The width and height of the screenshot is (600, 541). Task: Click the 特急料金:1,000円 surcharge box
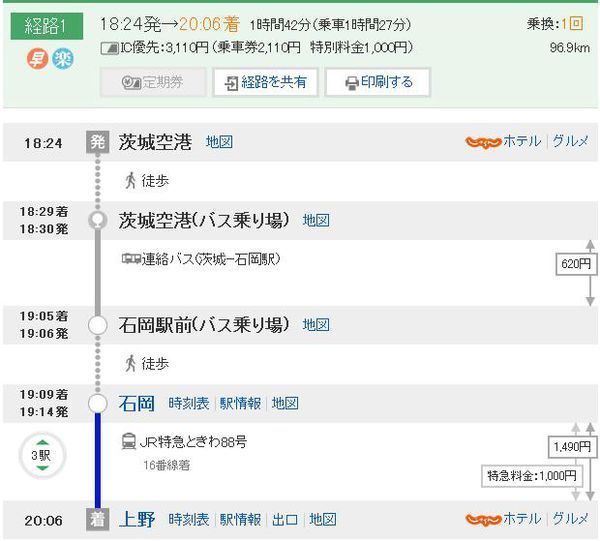pos(532,476)
